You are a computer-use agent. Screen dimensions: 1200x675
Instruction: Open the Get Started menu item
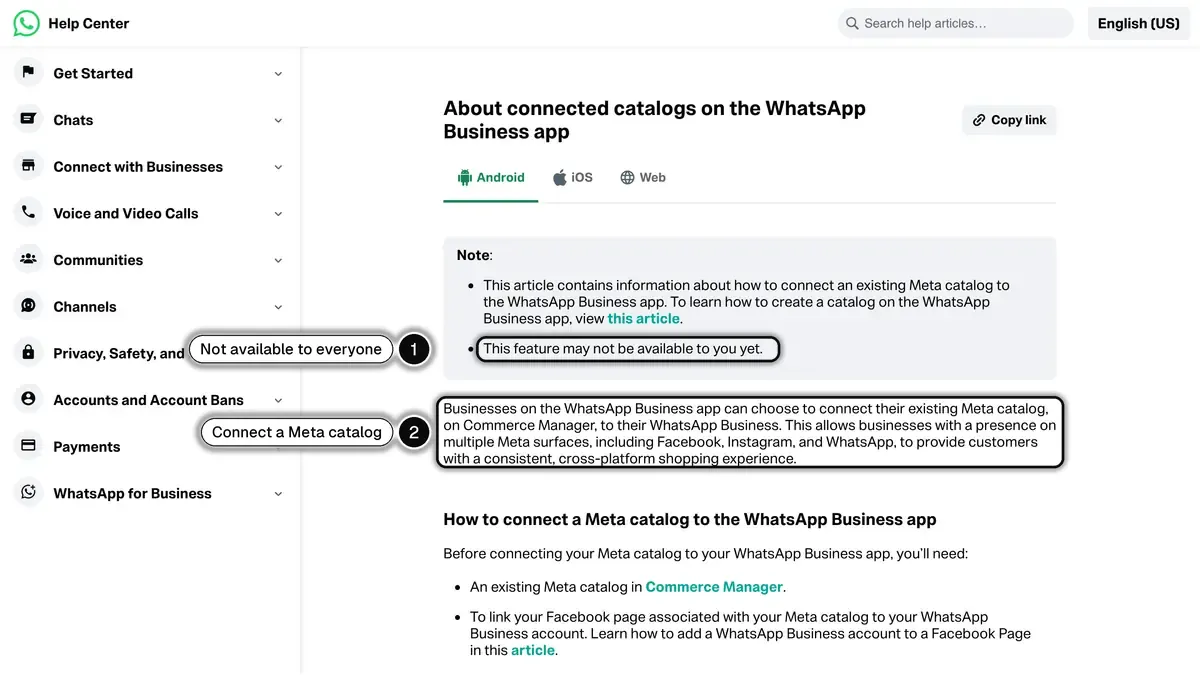[x=150, y=73]
